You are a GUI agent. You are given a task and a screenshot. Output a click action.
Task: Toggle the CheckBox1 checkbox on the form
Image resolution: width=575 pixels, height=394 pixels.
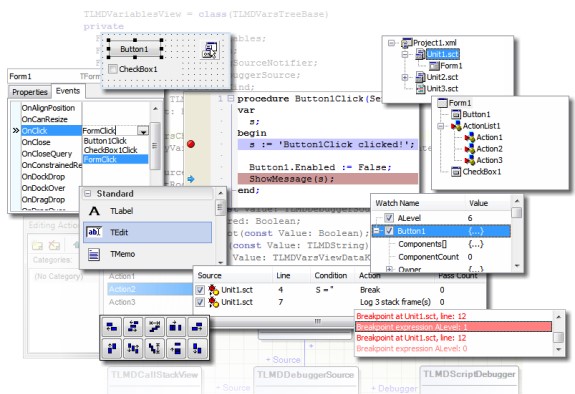[x=113, y=69]
